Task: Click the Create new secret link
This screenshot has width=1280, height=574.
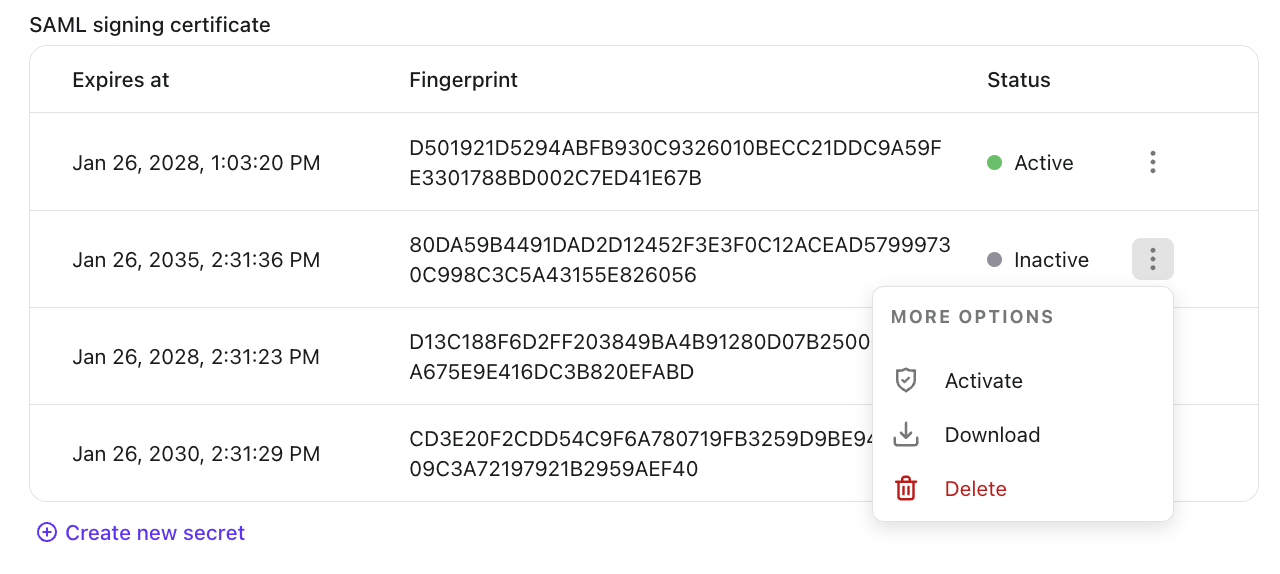Action: point(155,533)
